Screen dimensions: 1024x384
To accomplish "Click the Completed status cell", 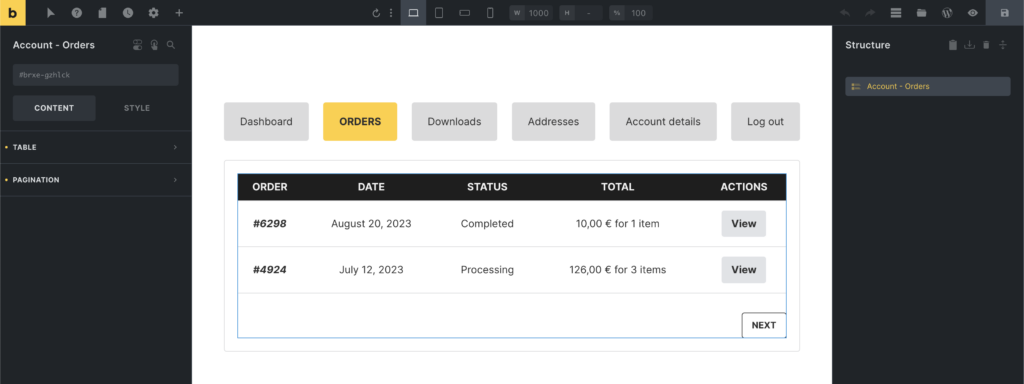I will (x=487, y=224).
